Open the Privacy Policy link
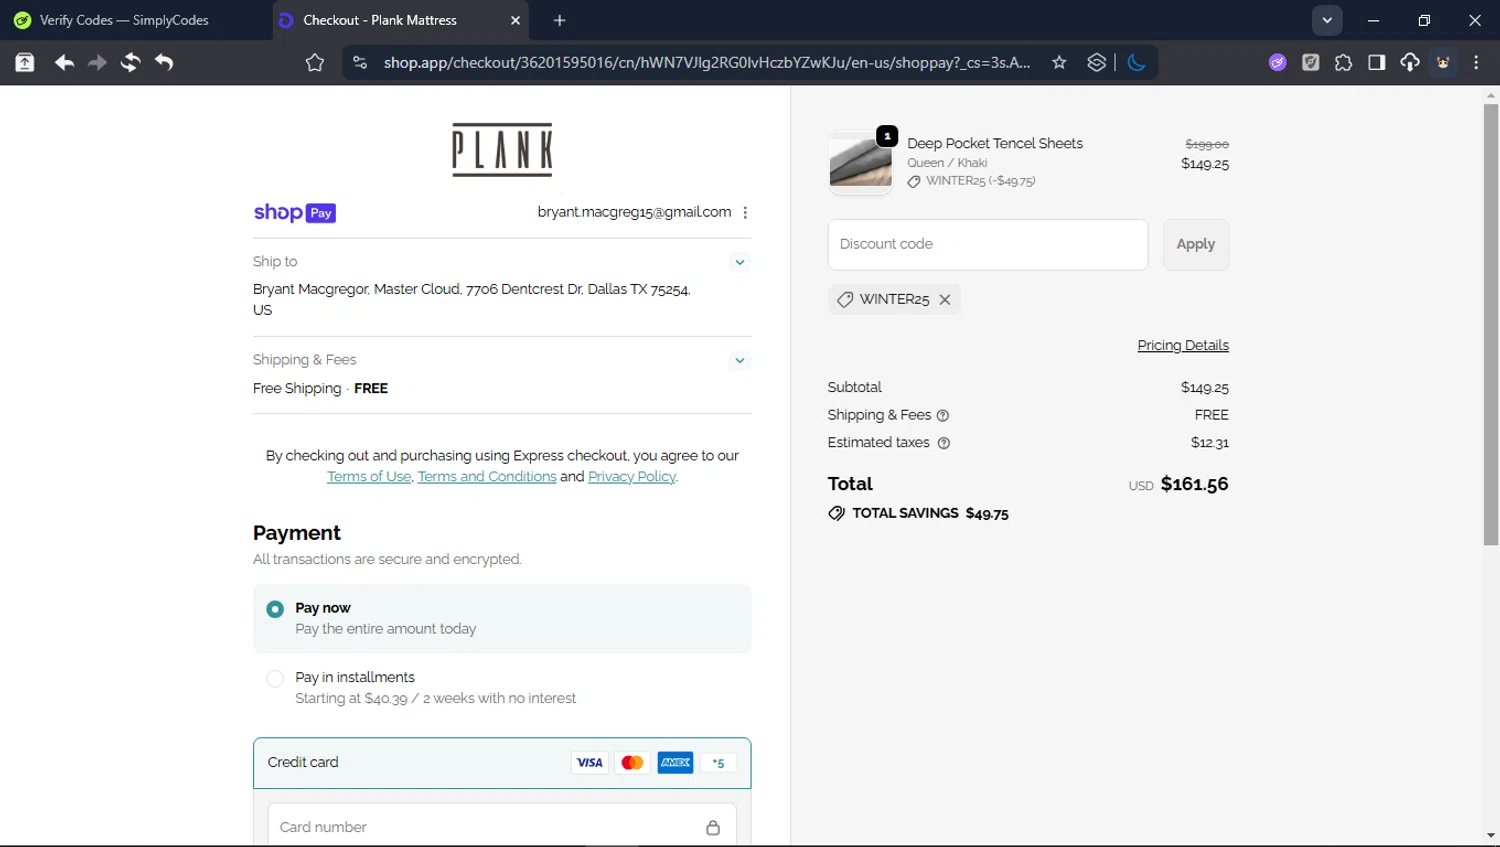Screen dimensions: 1500x847 pos(632,477)
